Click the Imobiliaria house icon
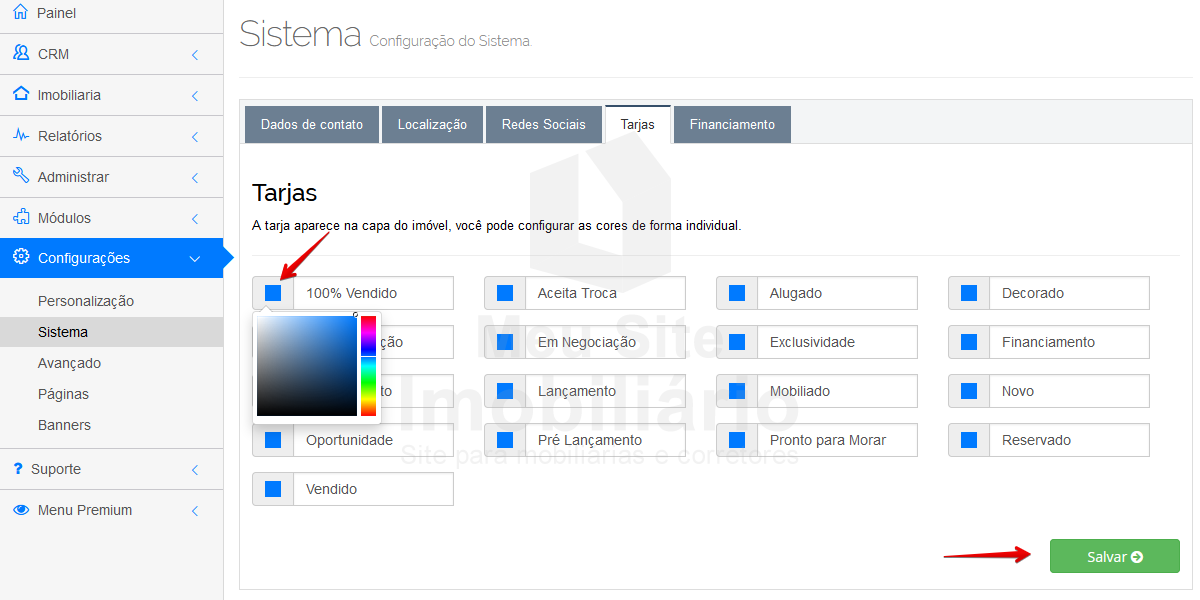The image size is (1200, 600). [21, 94]
